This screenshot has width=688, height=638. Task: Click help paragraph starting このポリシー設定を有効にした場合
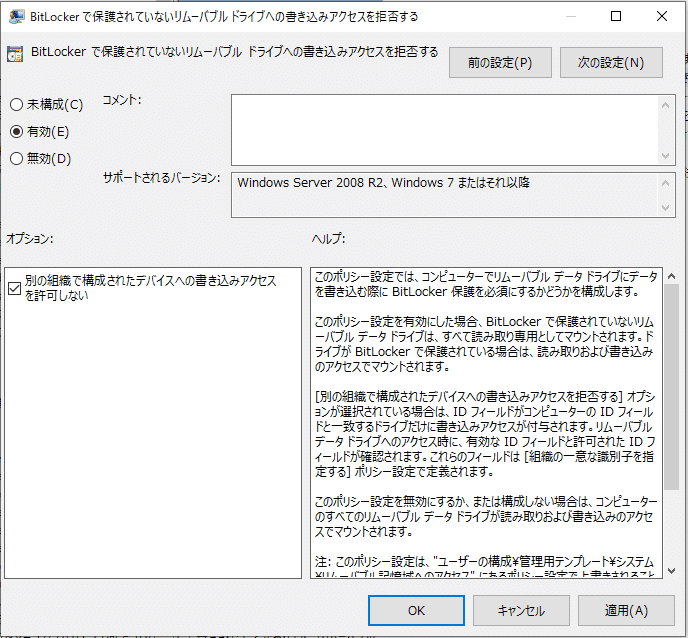(x=484, y=344)
